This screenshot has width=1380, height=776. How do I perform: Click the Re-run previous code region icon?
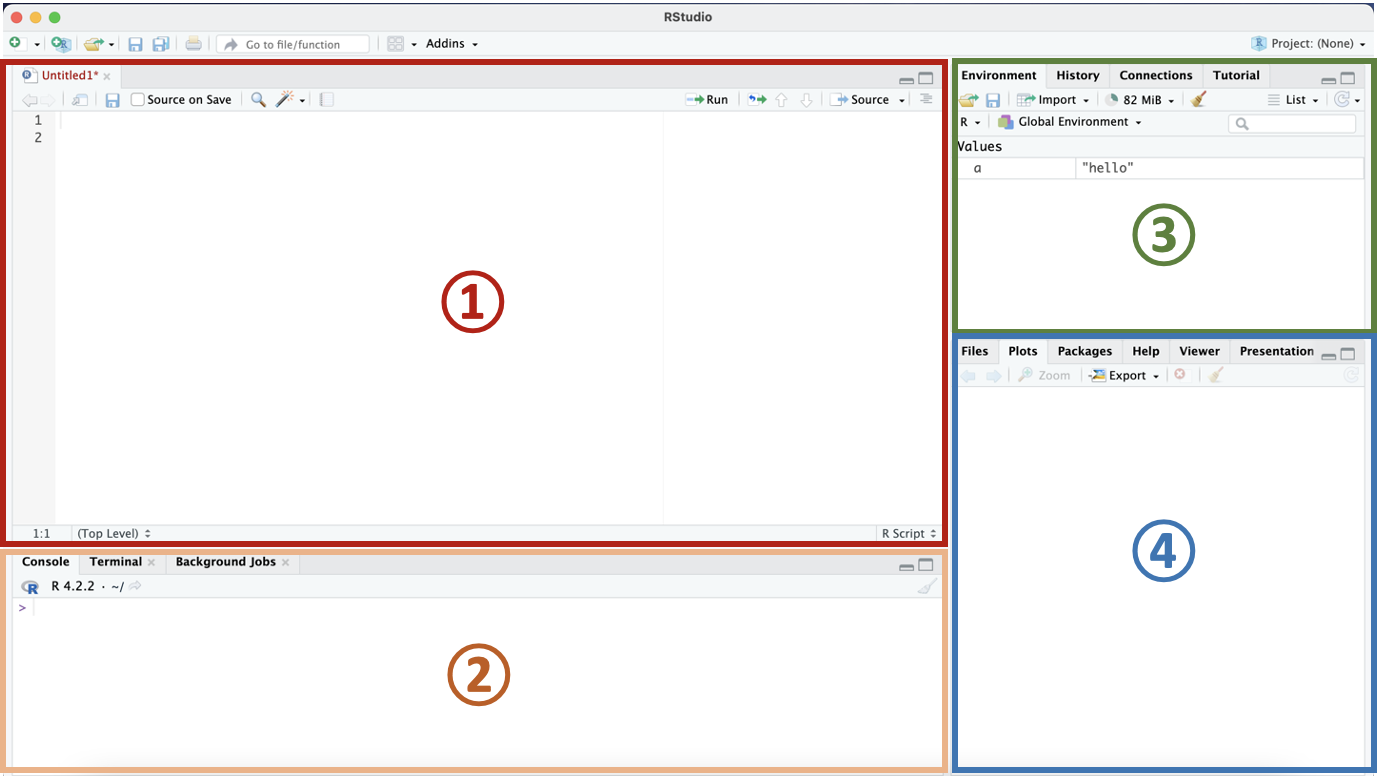tap(757, 100)
